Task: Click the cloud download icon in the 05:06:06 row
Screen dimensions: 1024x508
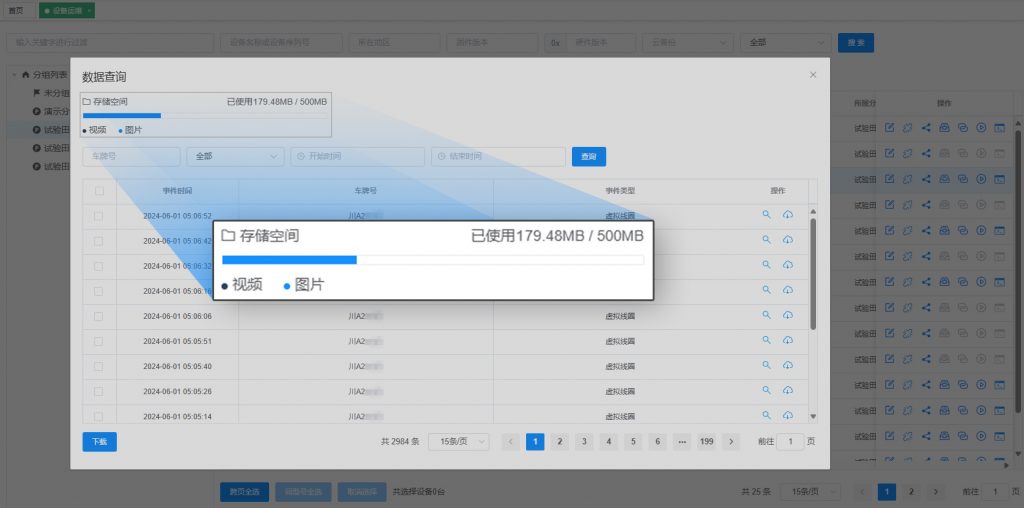Action: (788, 315)
